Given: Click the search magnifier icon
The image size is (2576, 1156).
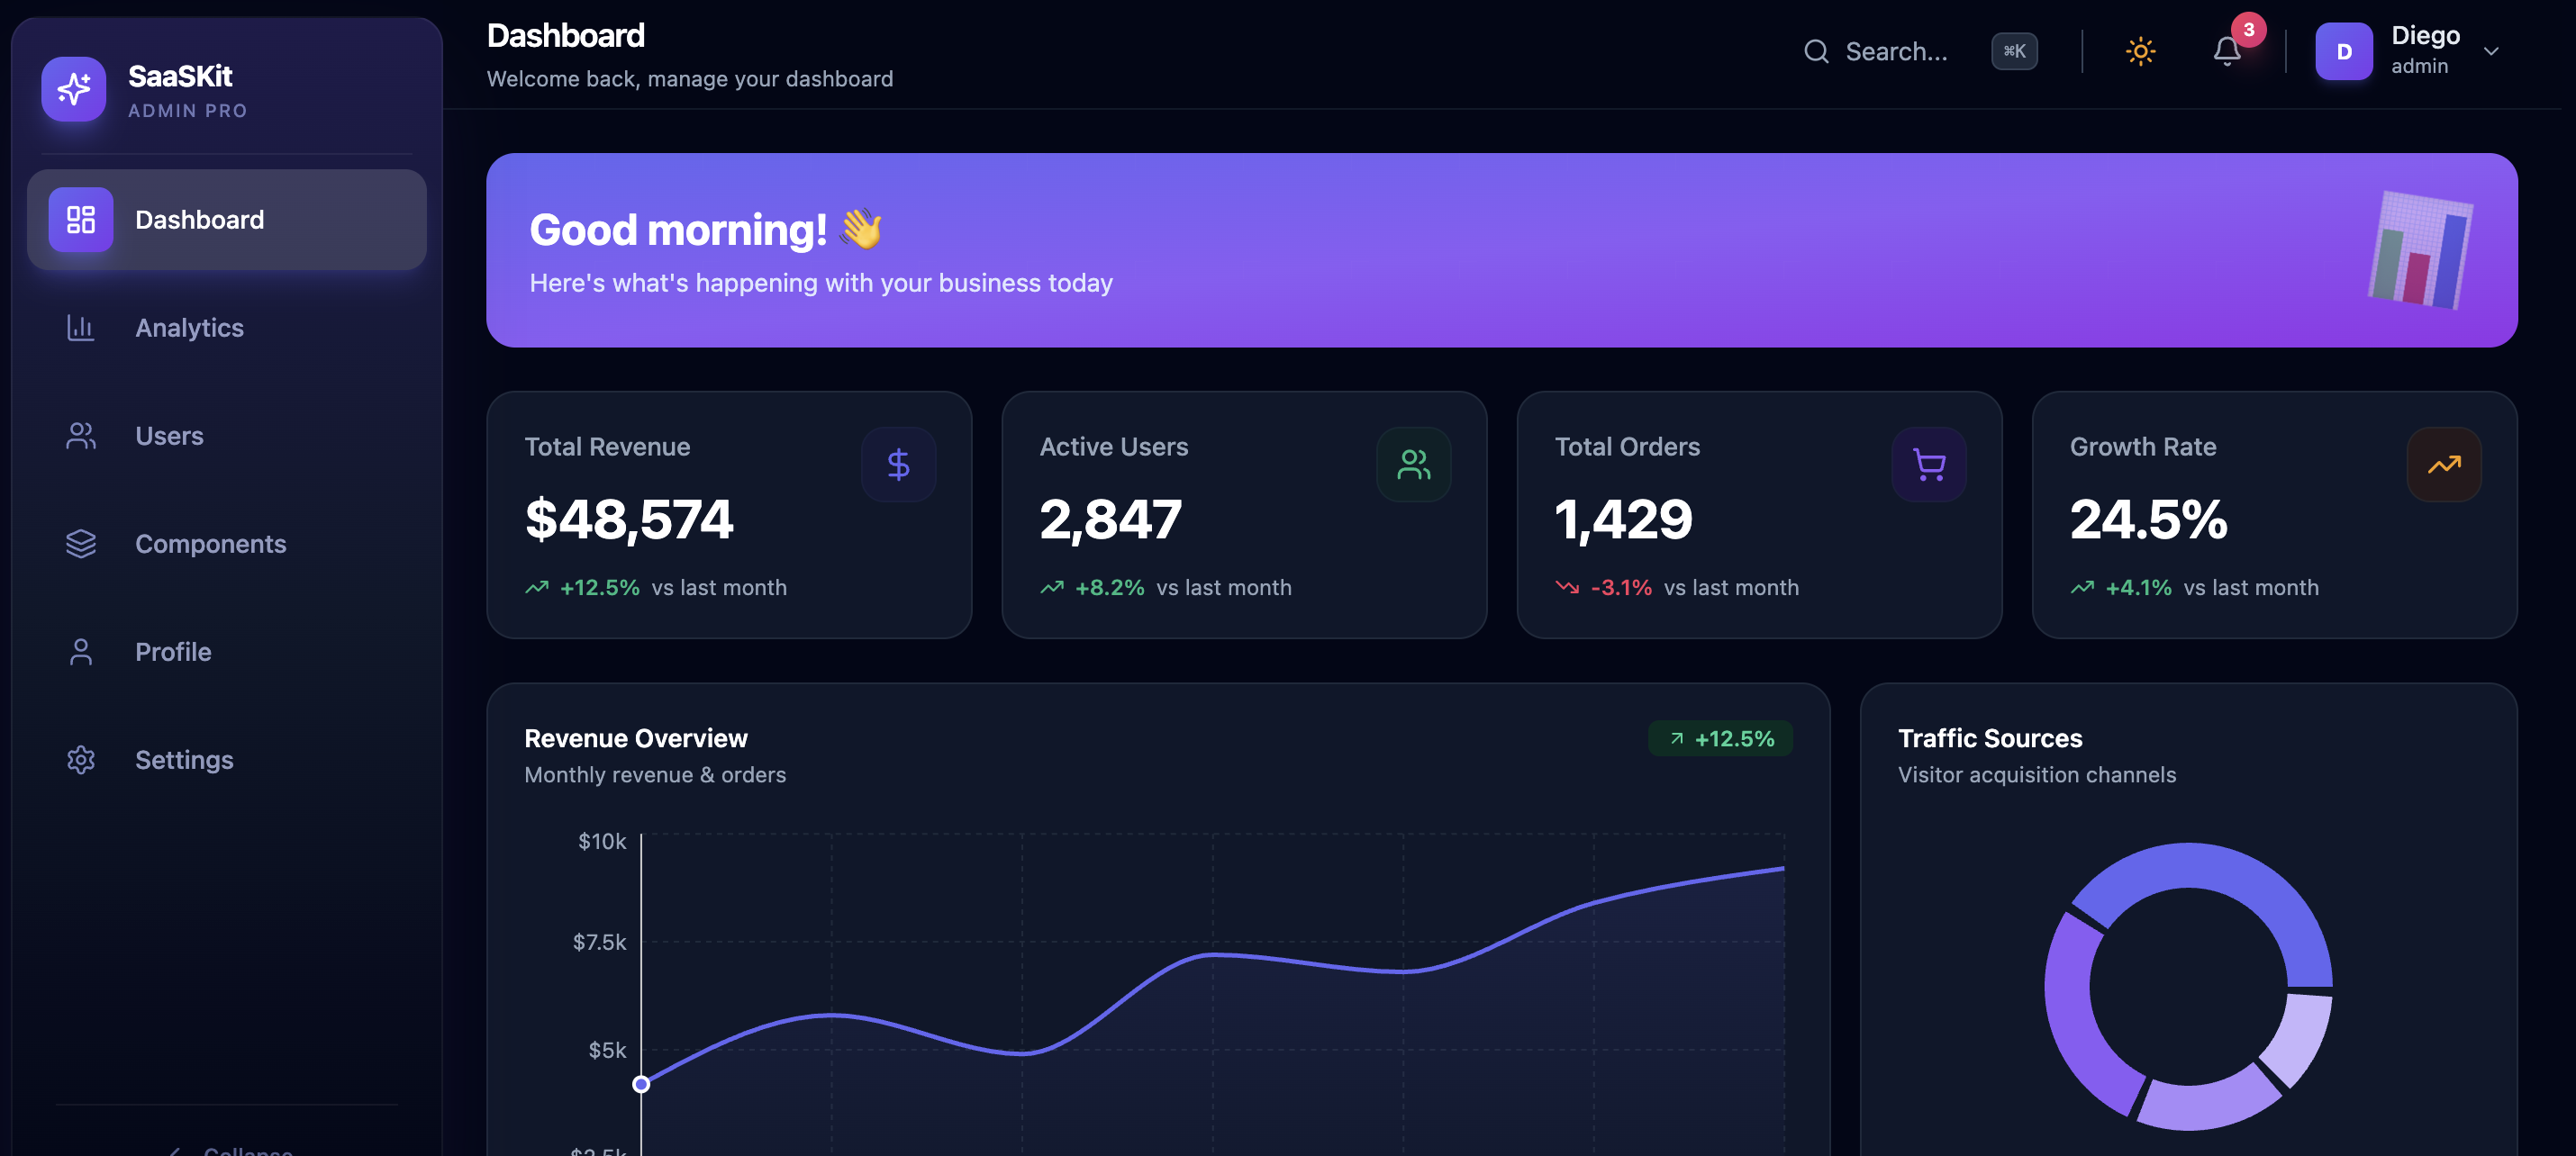Looking at the screenshot, I should 1816,51.
